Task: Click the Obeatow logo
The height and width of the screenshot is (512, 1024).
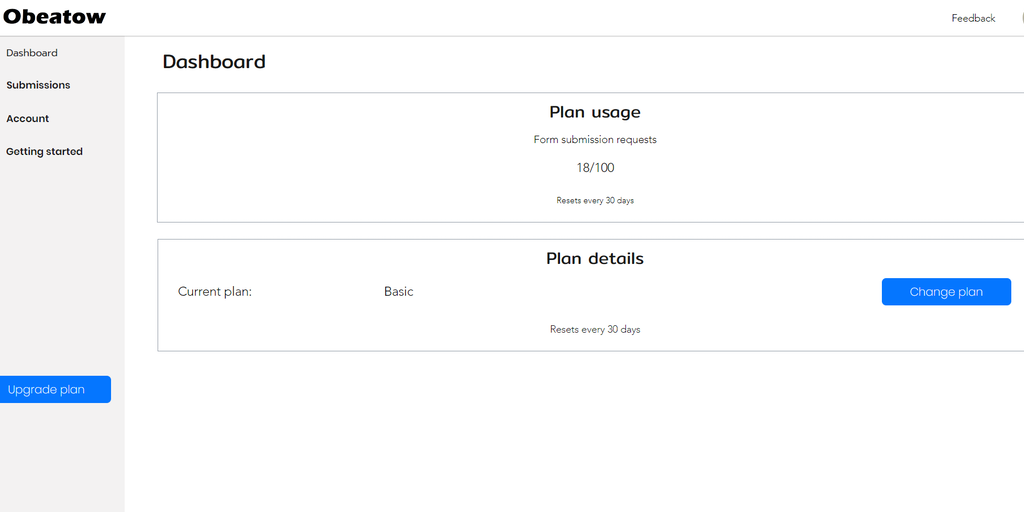Action: [54, 17]
